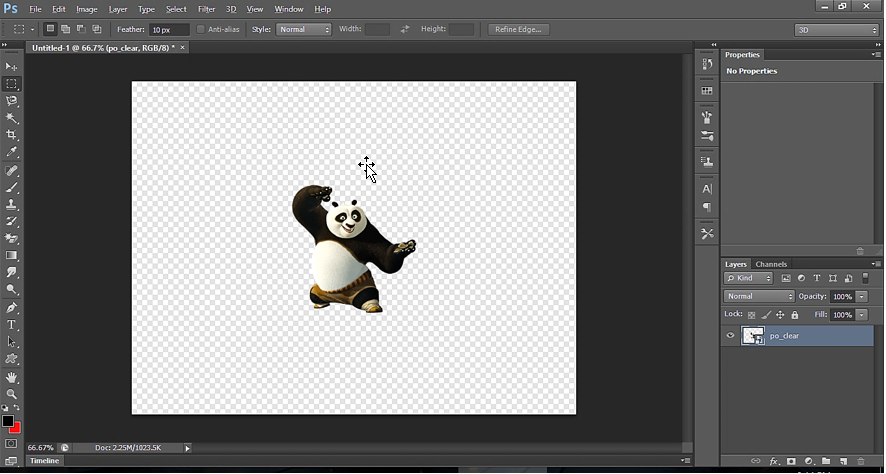This screenshot has width=886, height=474.
Task: Select the Magic Wand tool
Action: point(11,118)
